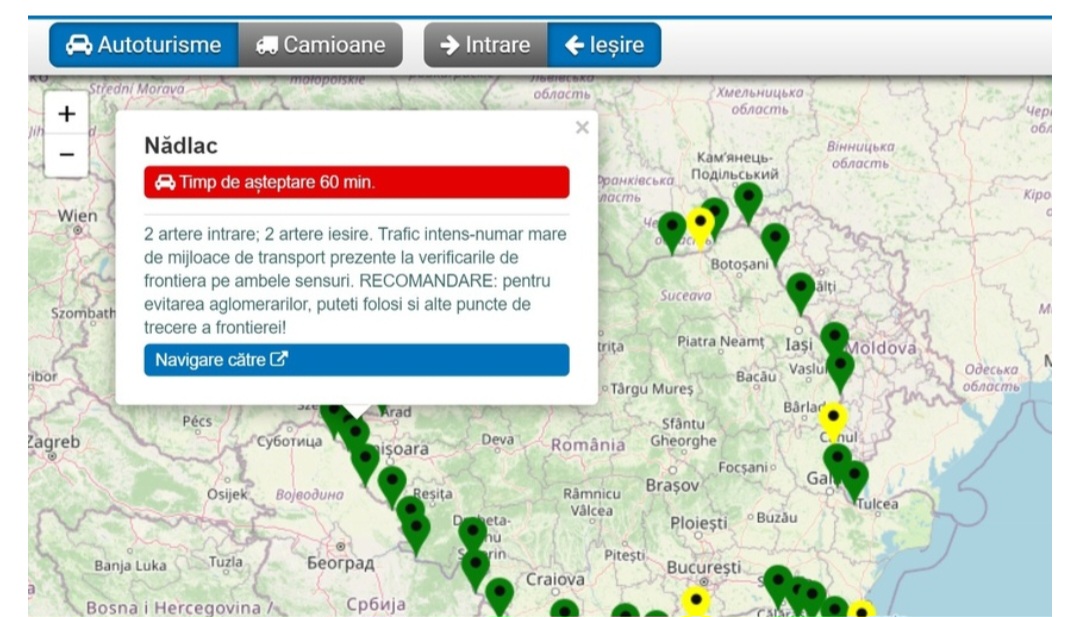This screenshot has width=1080, height=617.
Task: Open the yellow marker just below București
Action: [696, 602]
